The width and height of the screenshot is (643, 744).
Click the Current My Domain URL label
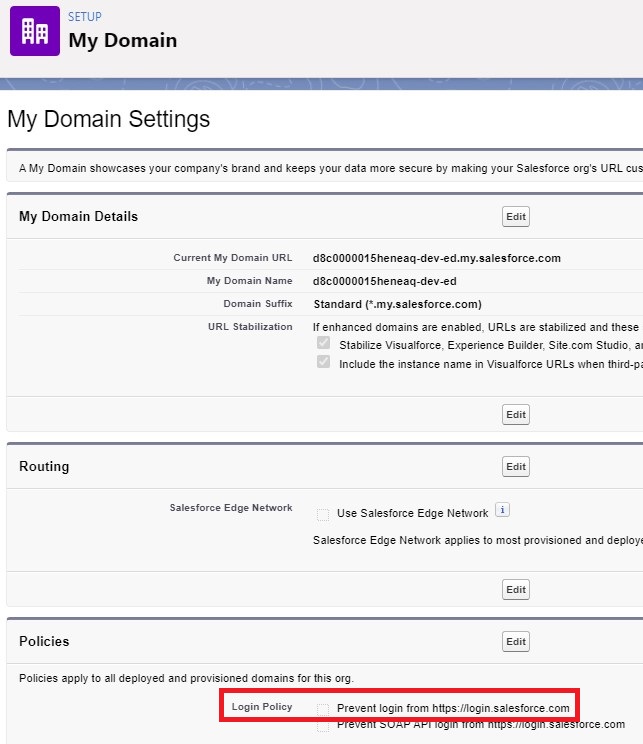[233, 258]
